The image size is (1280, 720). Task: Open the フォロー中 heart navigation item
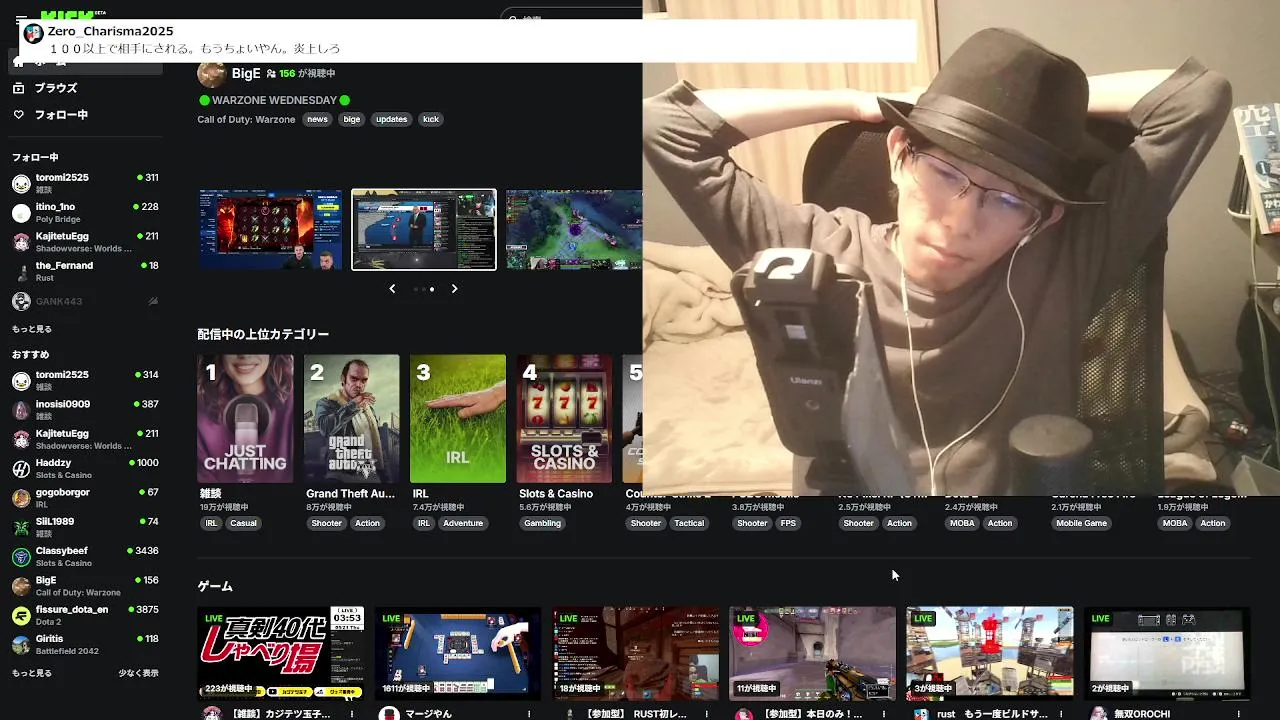[x=84, y=115]
